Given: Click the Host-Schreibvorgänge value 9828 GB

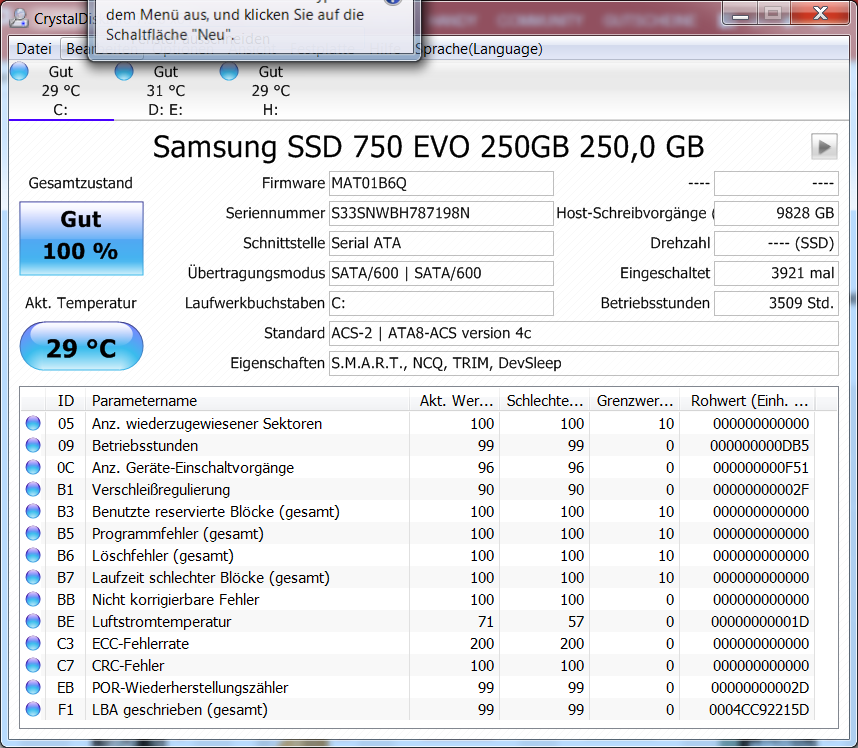Looking at the screenshot, I should (776, 213).
